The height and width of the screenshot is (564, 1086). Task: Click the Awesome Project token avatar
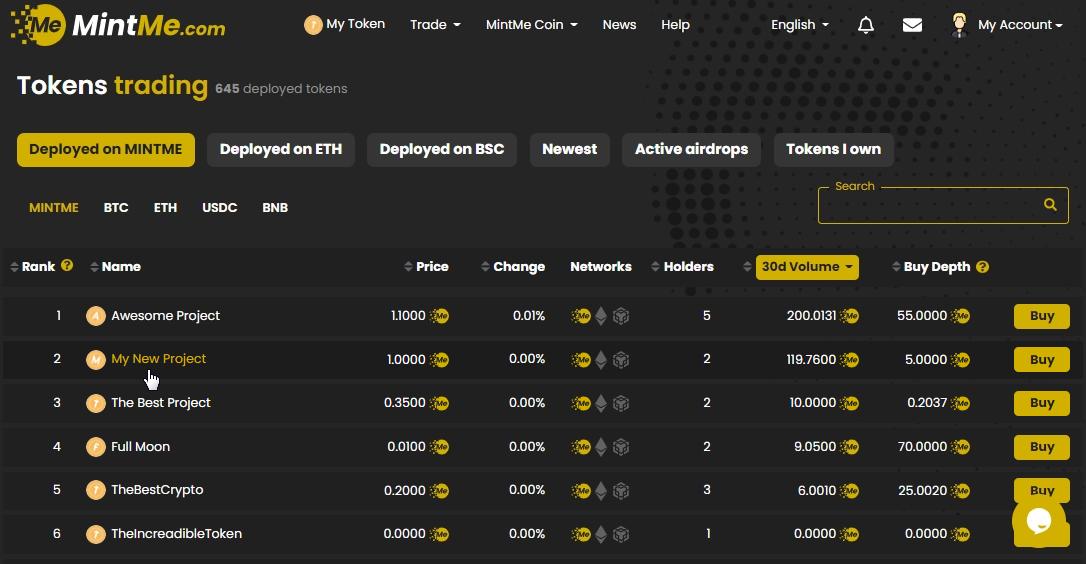coord(96,316)
